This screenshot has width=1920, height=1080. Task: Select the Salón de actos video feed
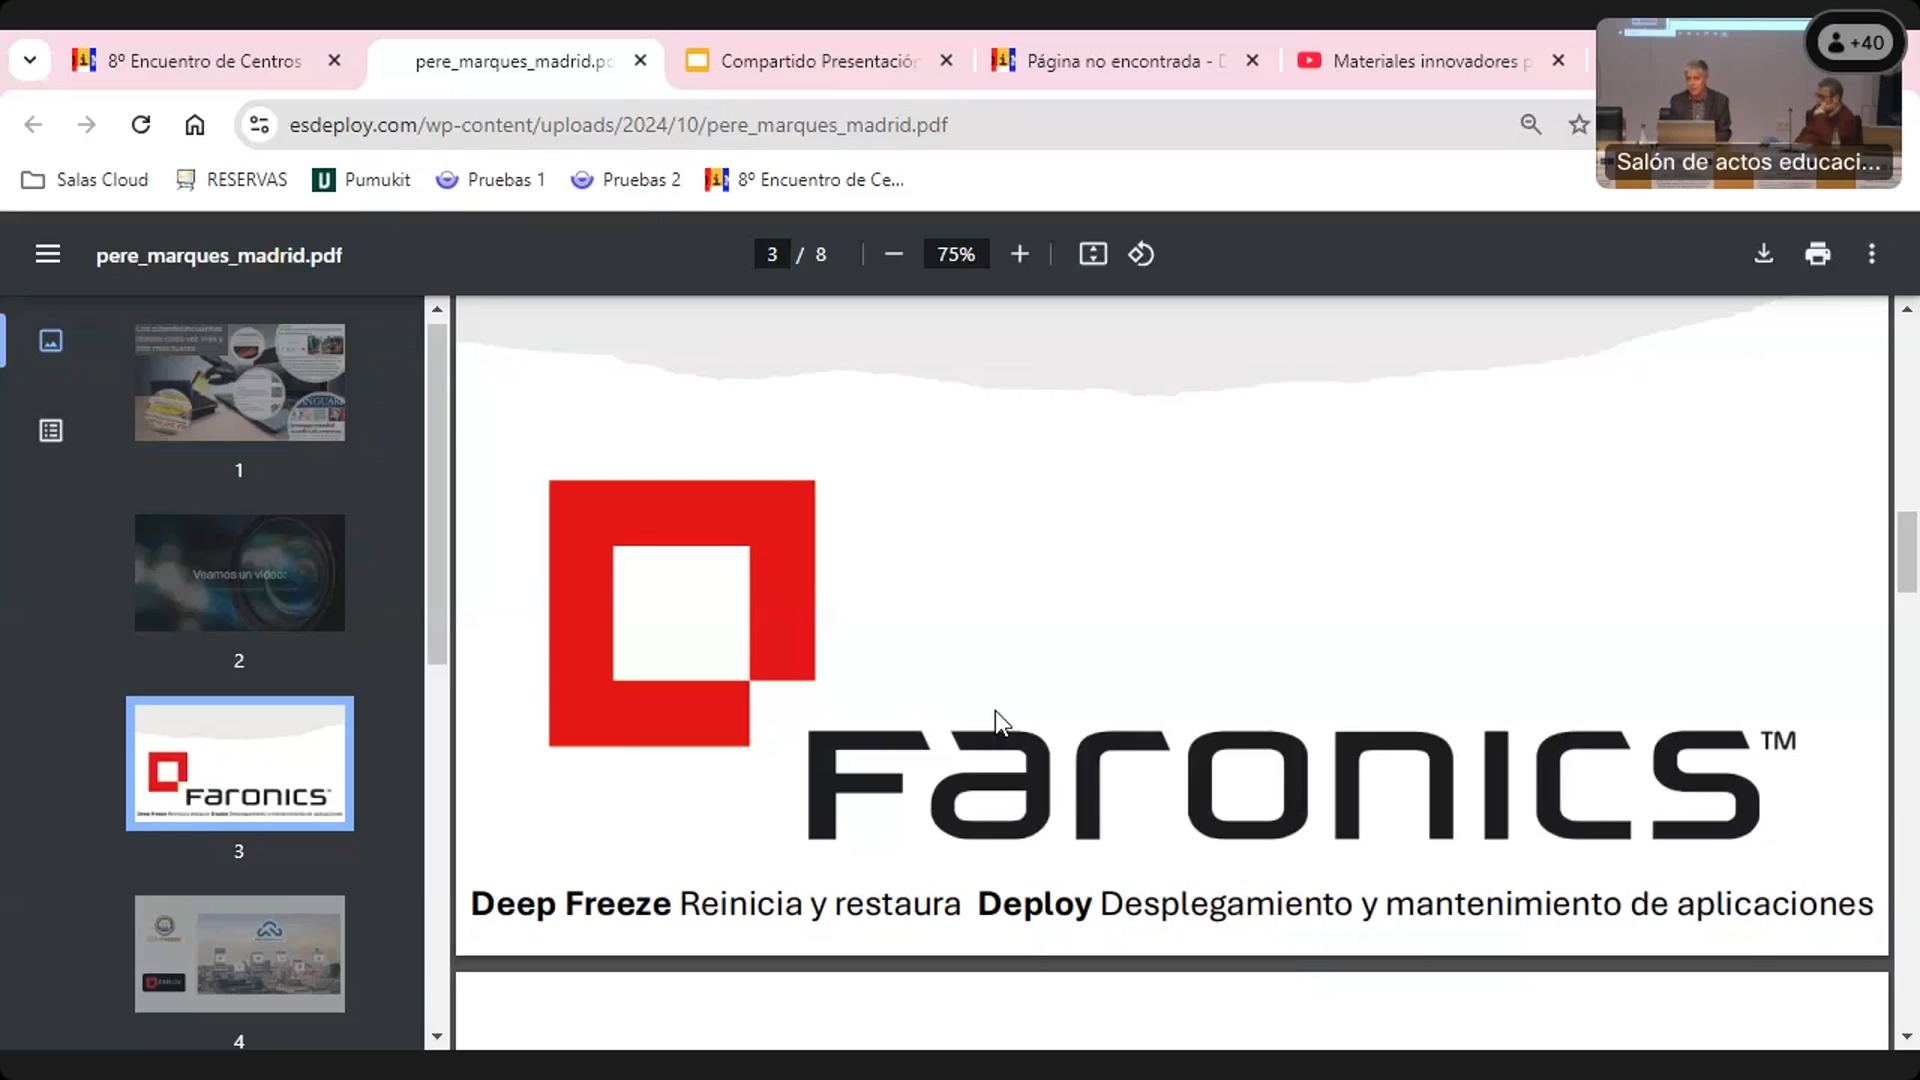[1748, 103]
